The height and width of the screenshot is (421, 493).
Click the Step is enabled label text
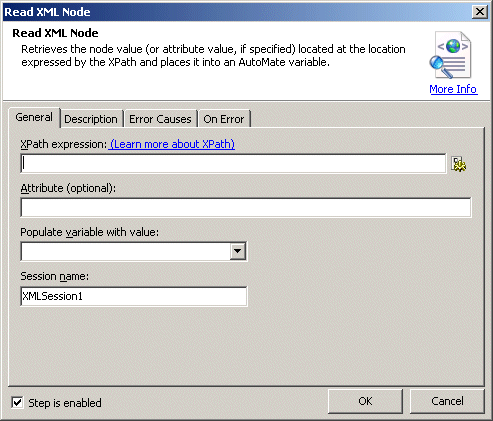[x=65, y=403]
